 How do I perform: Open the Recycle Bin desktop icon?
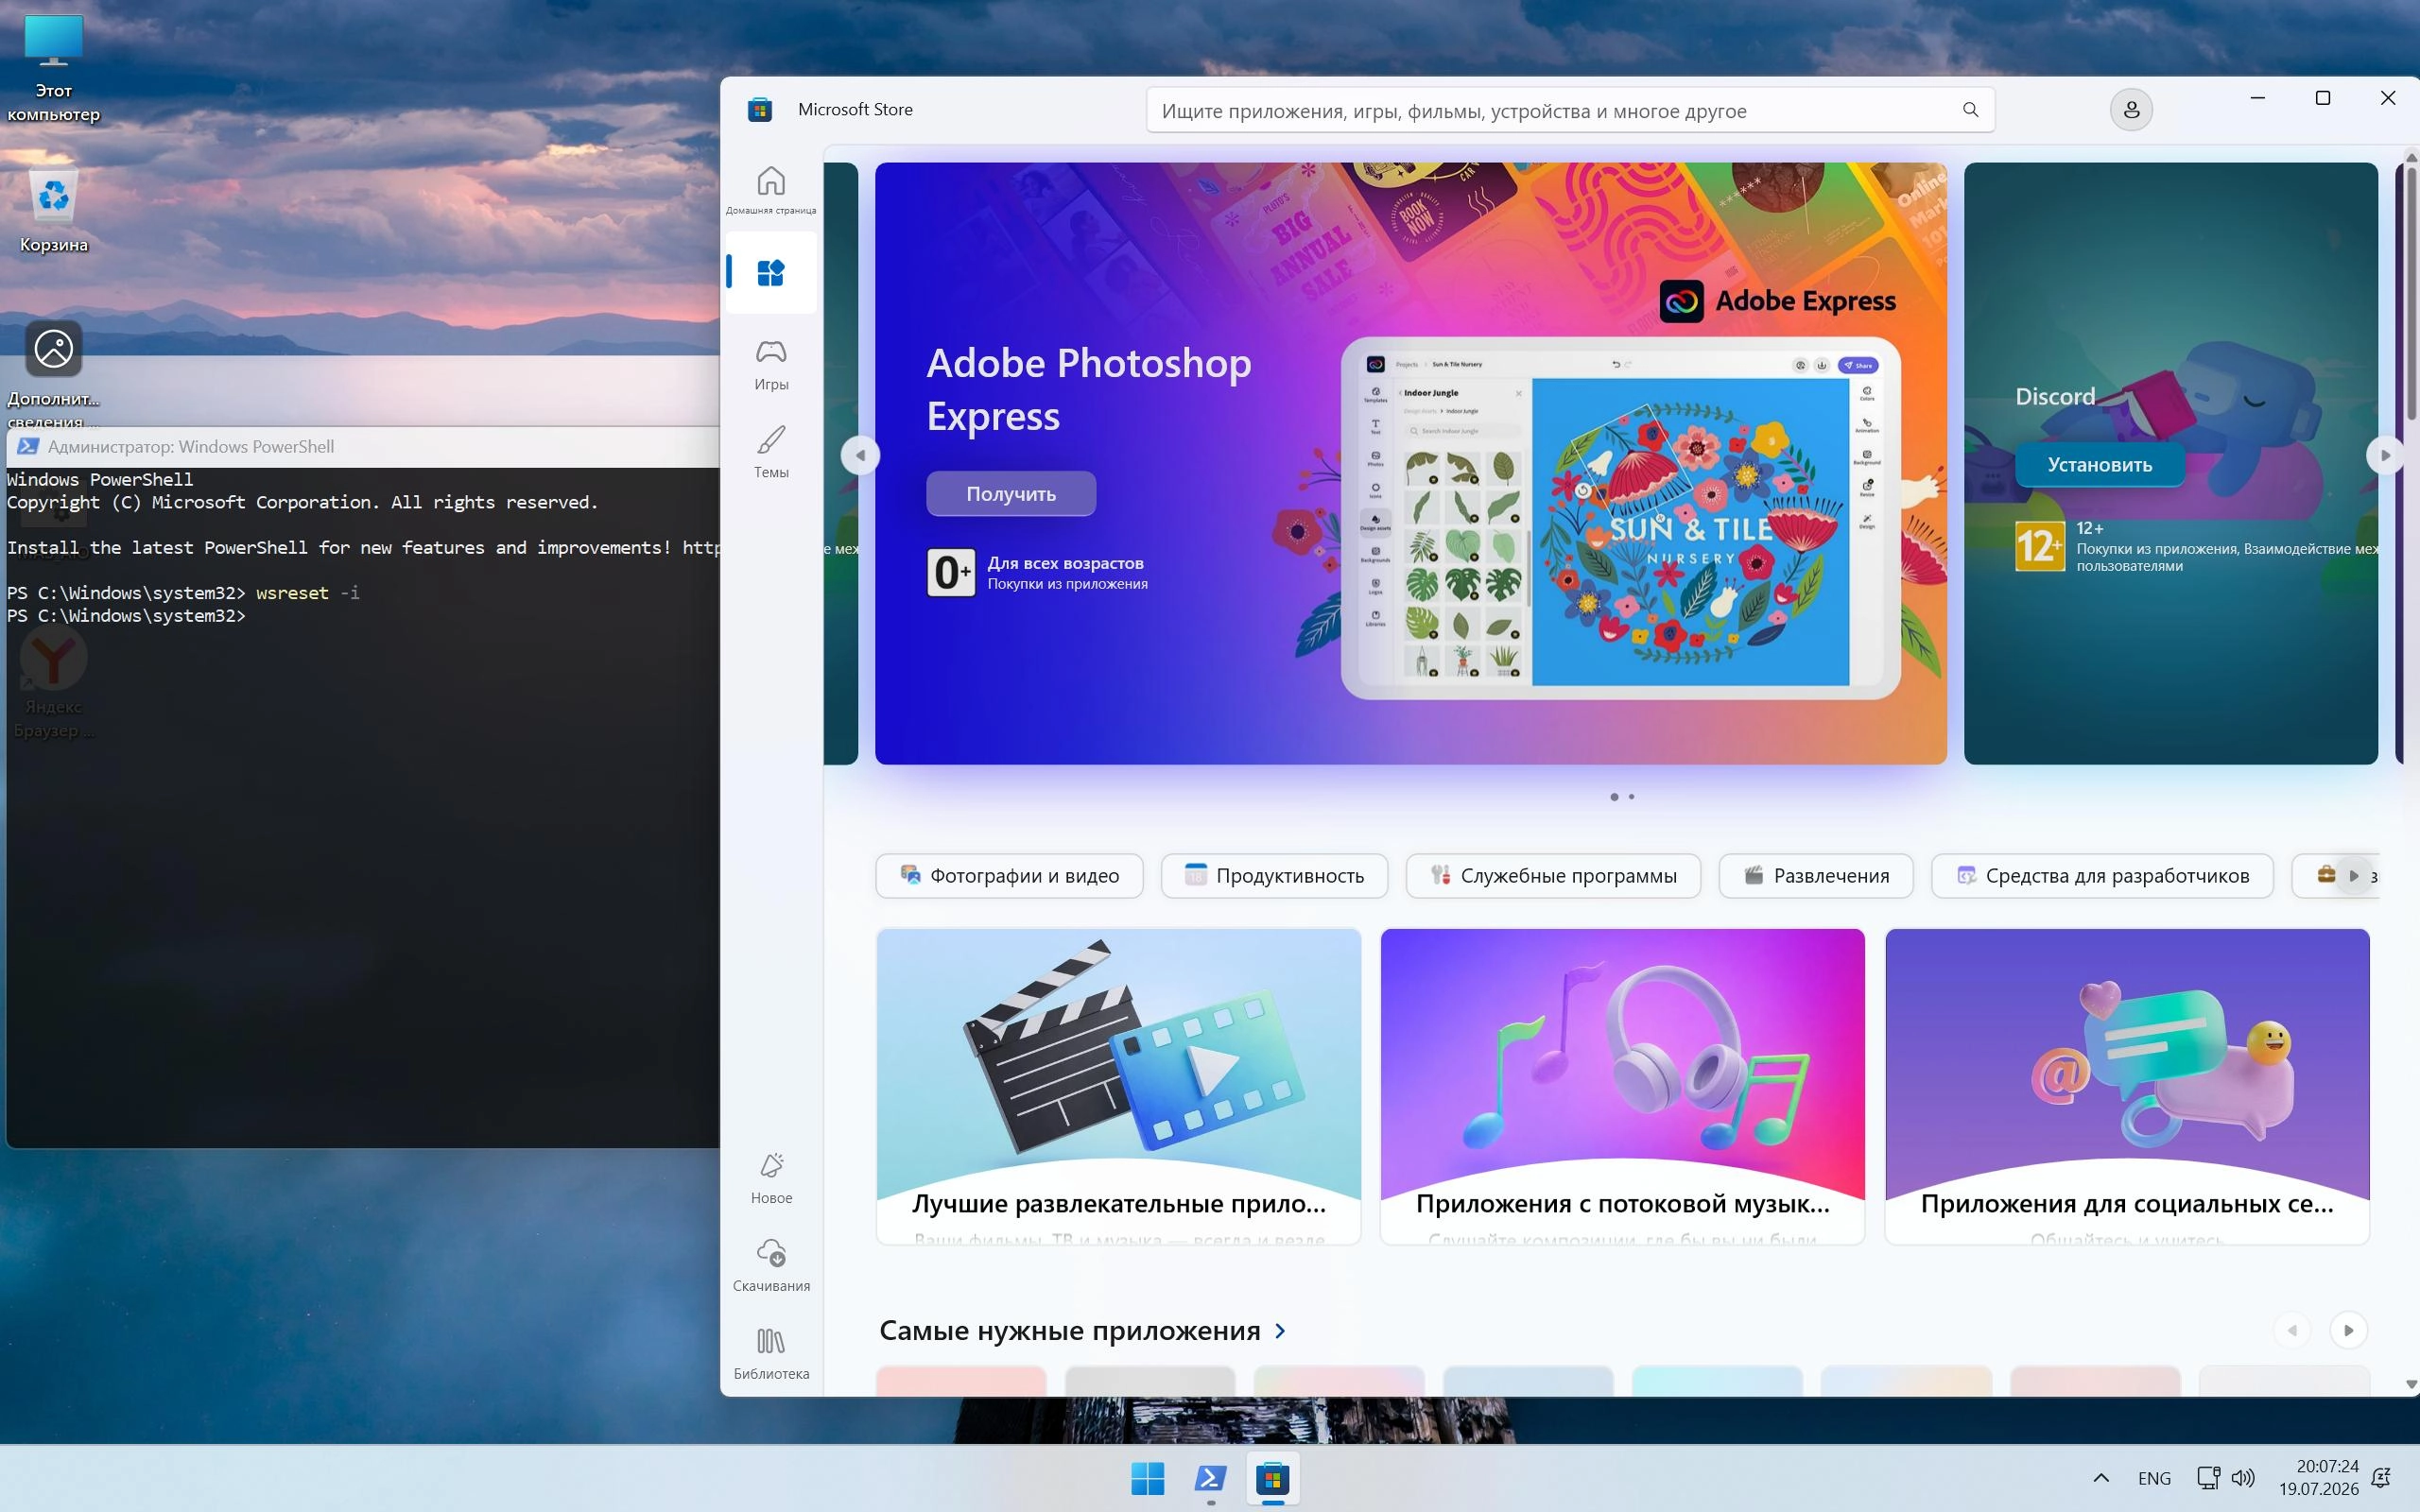pos(54,212)
